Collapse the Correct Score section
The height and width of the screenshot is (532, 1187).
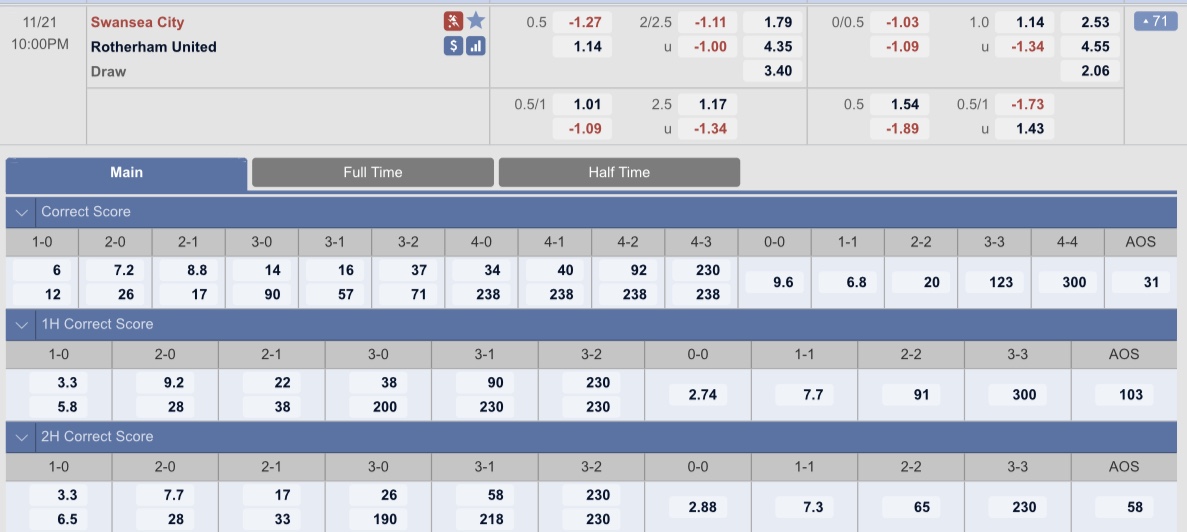coord(21,212)
